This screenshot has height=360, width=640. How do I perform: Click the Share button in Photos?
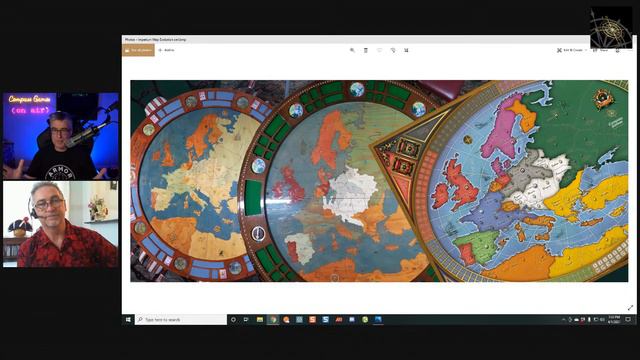(x=600, y=50)
